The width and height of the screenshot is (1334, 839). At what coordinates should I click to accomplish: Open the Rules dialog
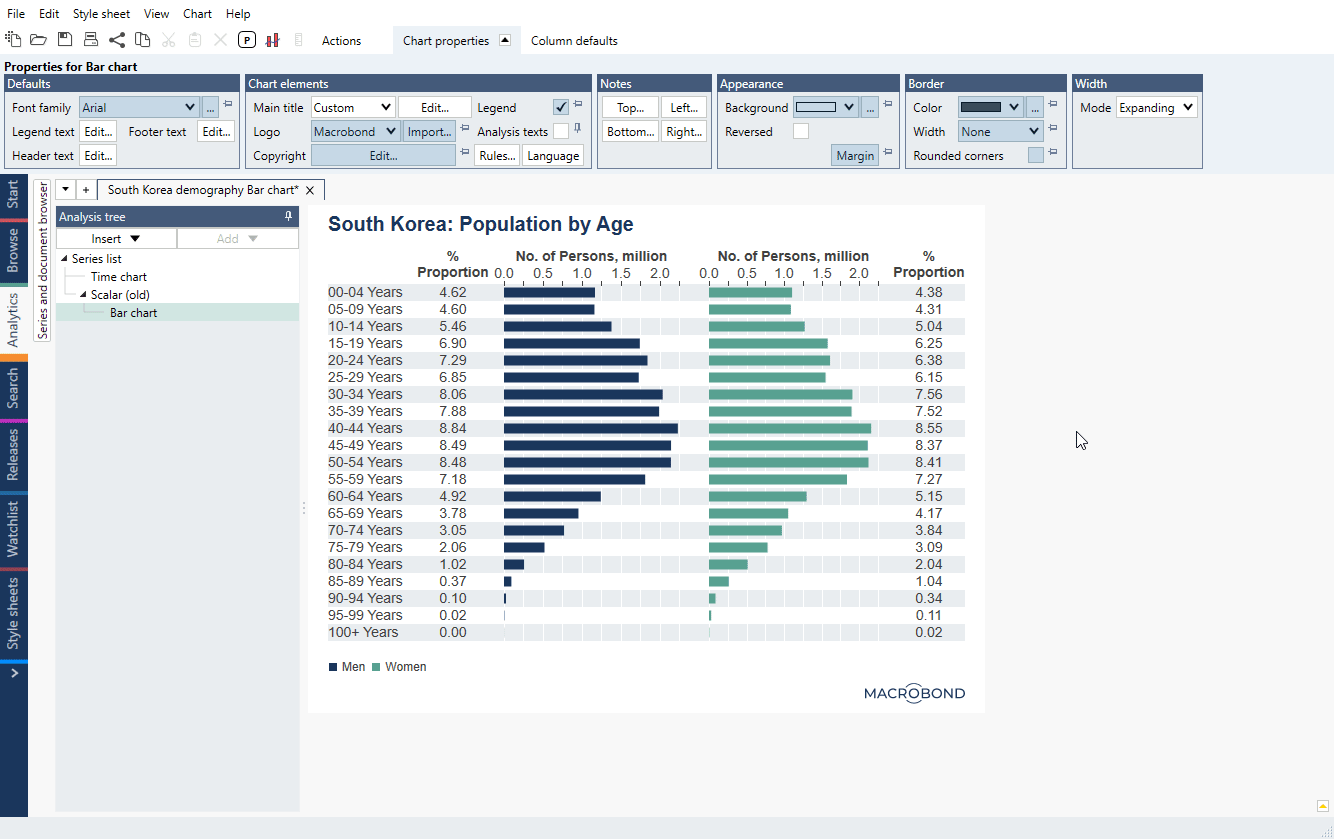497,155
